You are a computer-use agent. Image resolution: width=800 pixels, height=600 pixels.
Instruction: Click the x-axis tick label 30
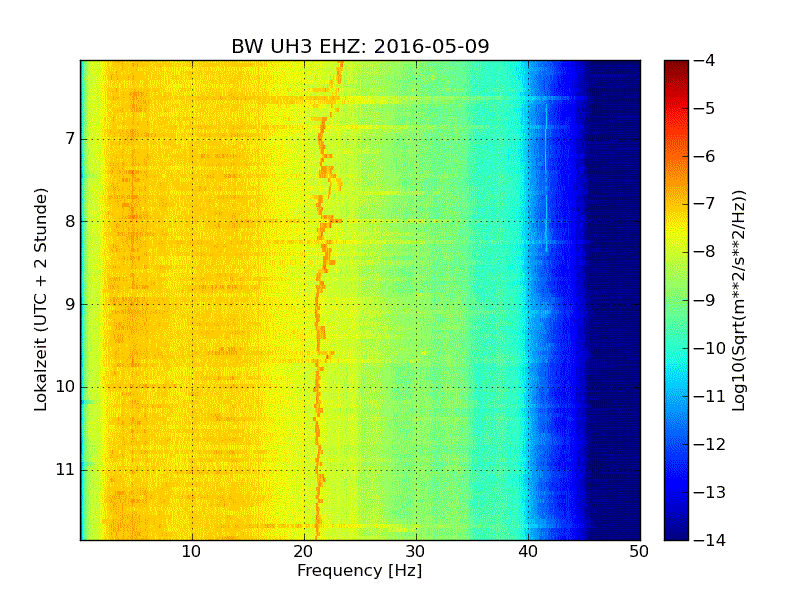(x=416, y=552)
